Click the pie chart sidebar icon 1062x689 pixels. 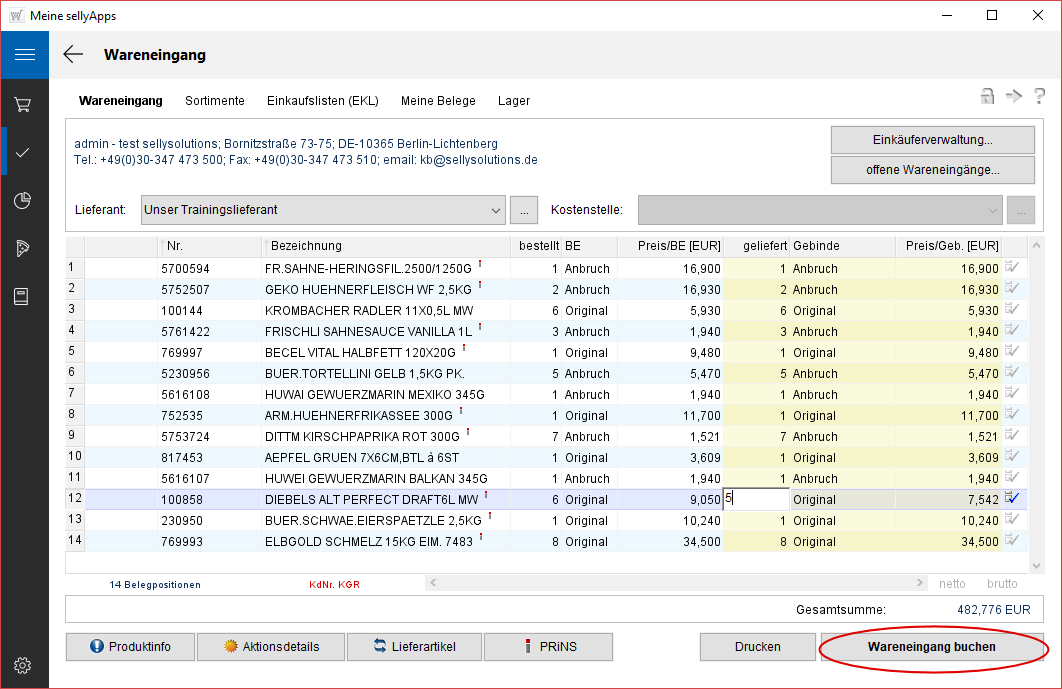click(24, 201)
